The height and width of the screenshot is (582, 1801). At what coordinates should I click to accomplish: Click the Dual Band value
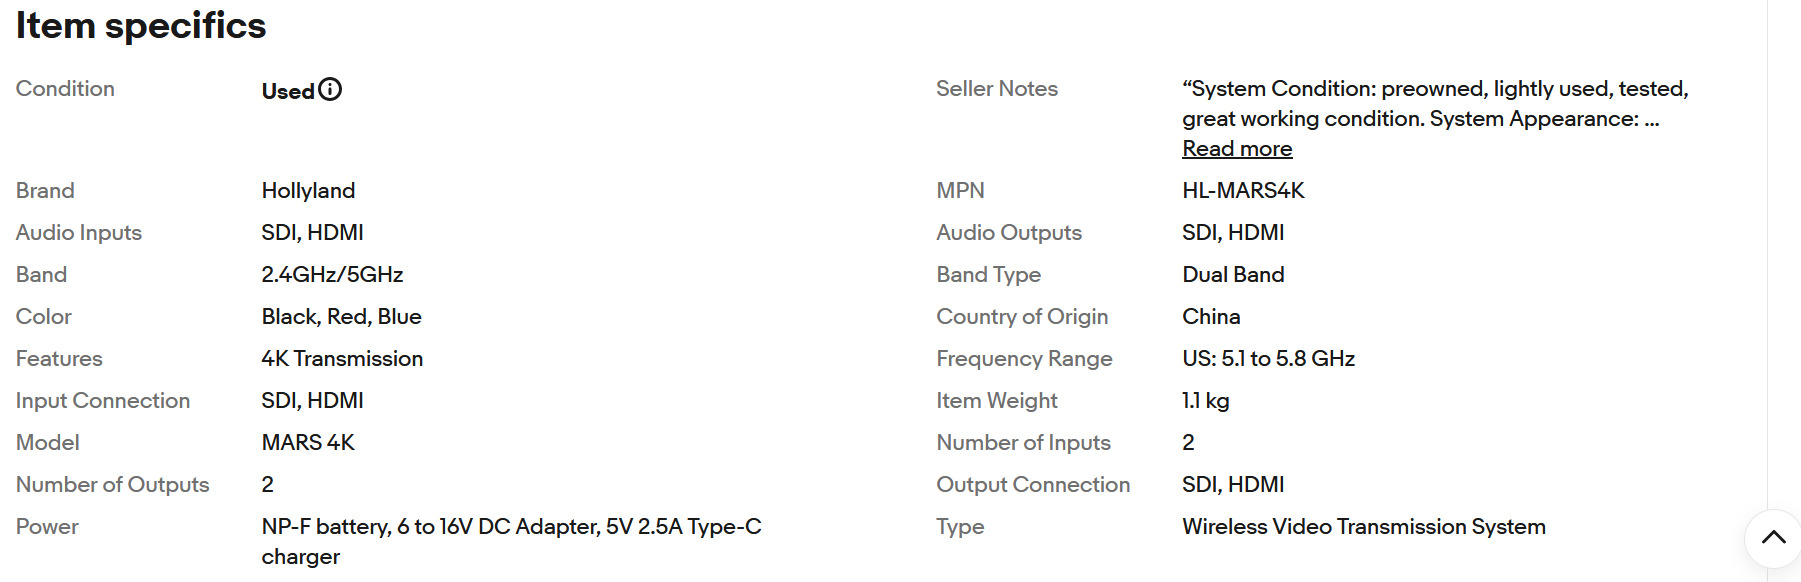pos(1233,275)
